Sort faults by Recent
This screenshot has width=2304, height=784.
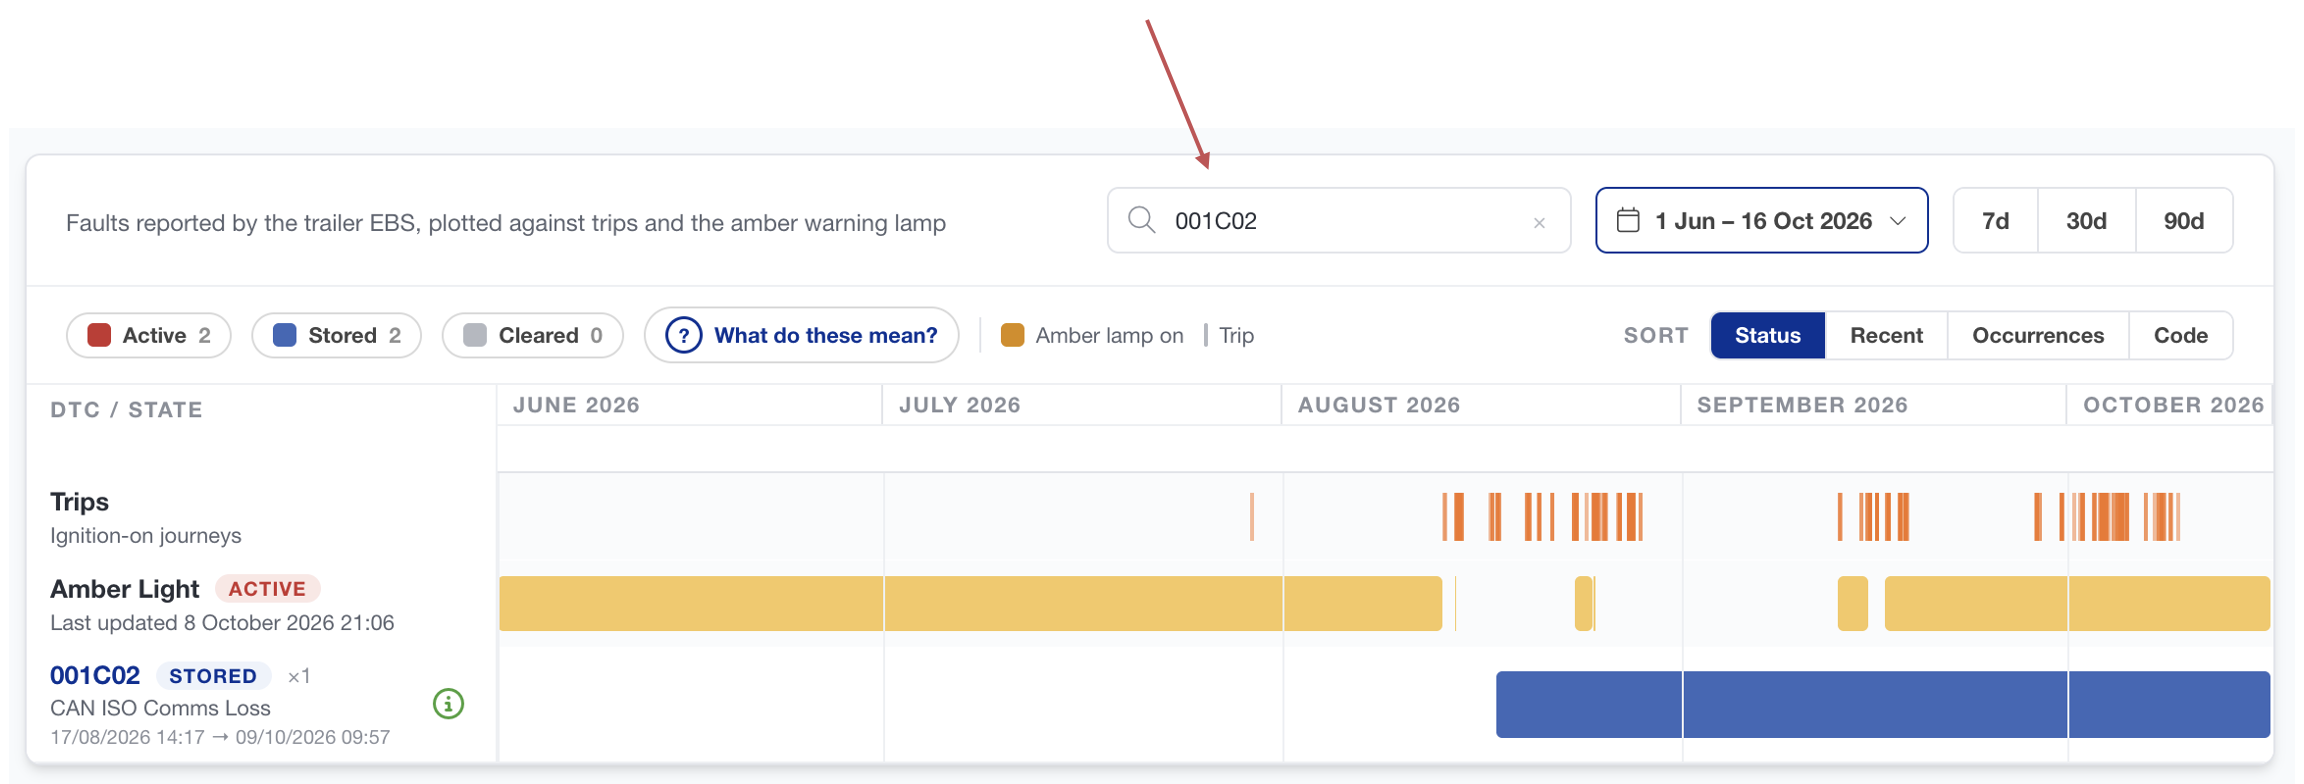[x=1886, y=335]
